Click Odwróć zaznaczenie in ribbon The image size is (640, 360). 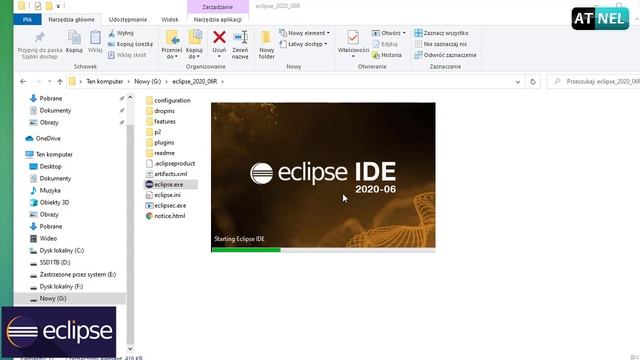pos(445,55)
